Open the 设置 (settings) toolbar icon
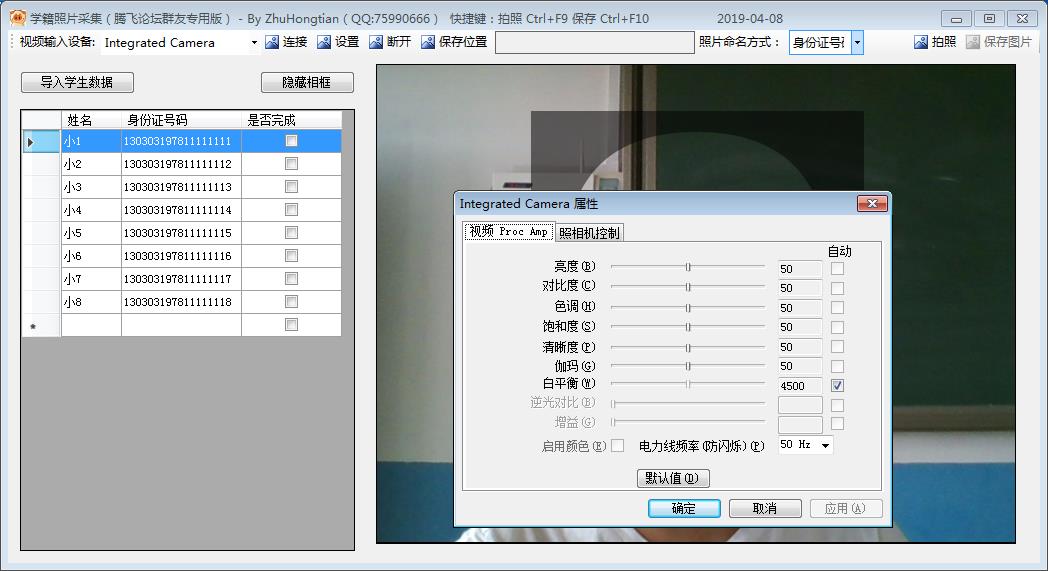This screenshot has height=571, width=1048. coord(324,42)
